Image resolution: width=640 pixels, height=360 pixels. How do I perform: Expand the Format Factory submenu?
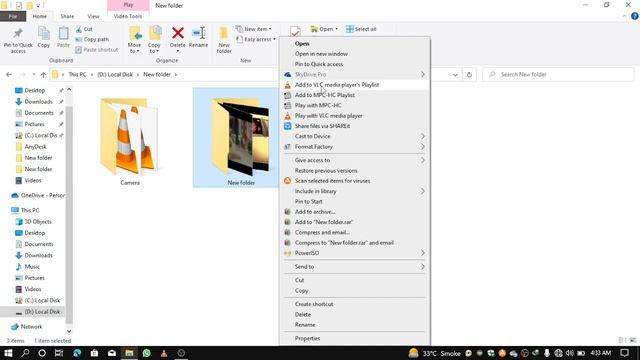point(355,147)
